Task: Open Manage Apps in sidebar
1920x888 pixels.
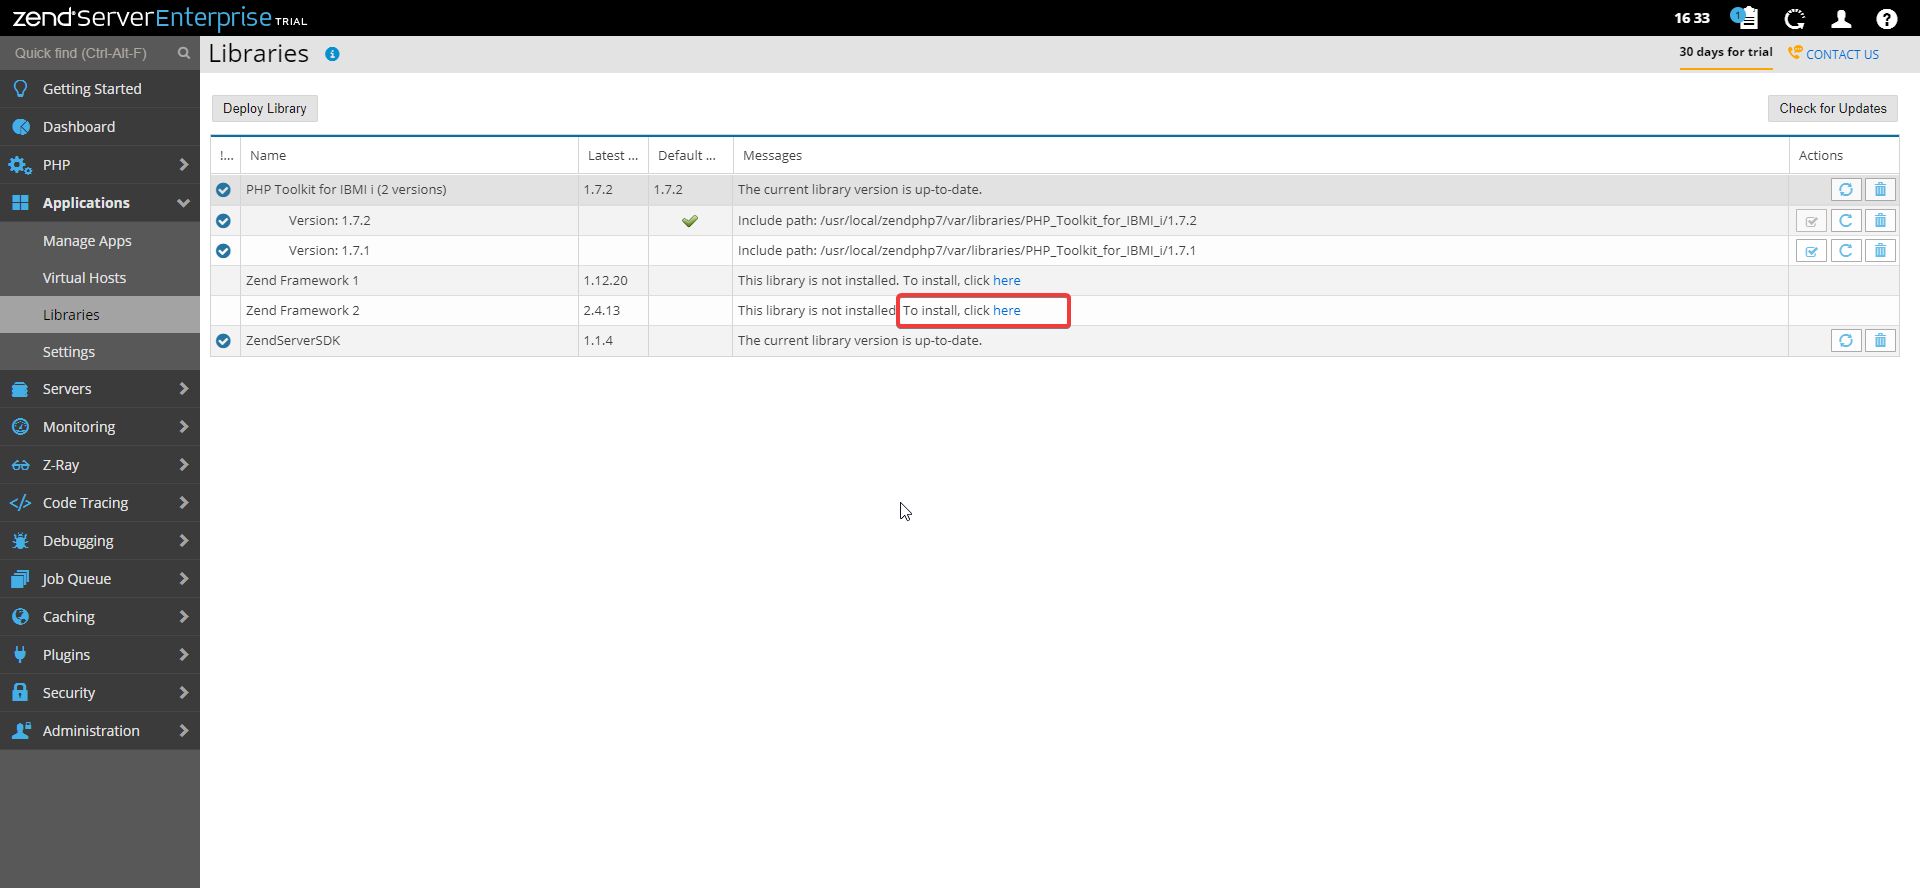Action: pyautogui.click(x=87, y=241)
